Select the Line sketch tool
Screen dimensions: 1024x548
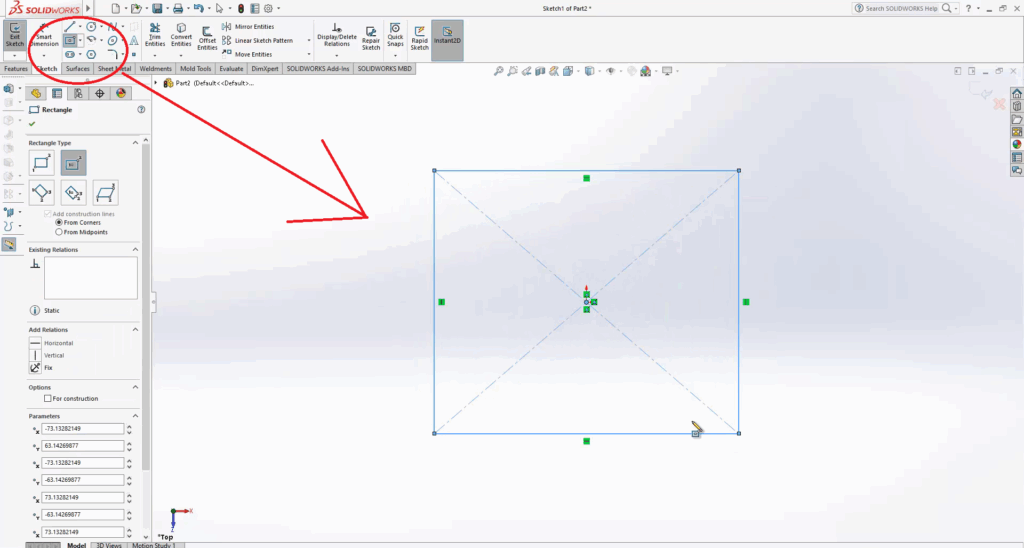pos(70,27)
